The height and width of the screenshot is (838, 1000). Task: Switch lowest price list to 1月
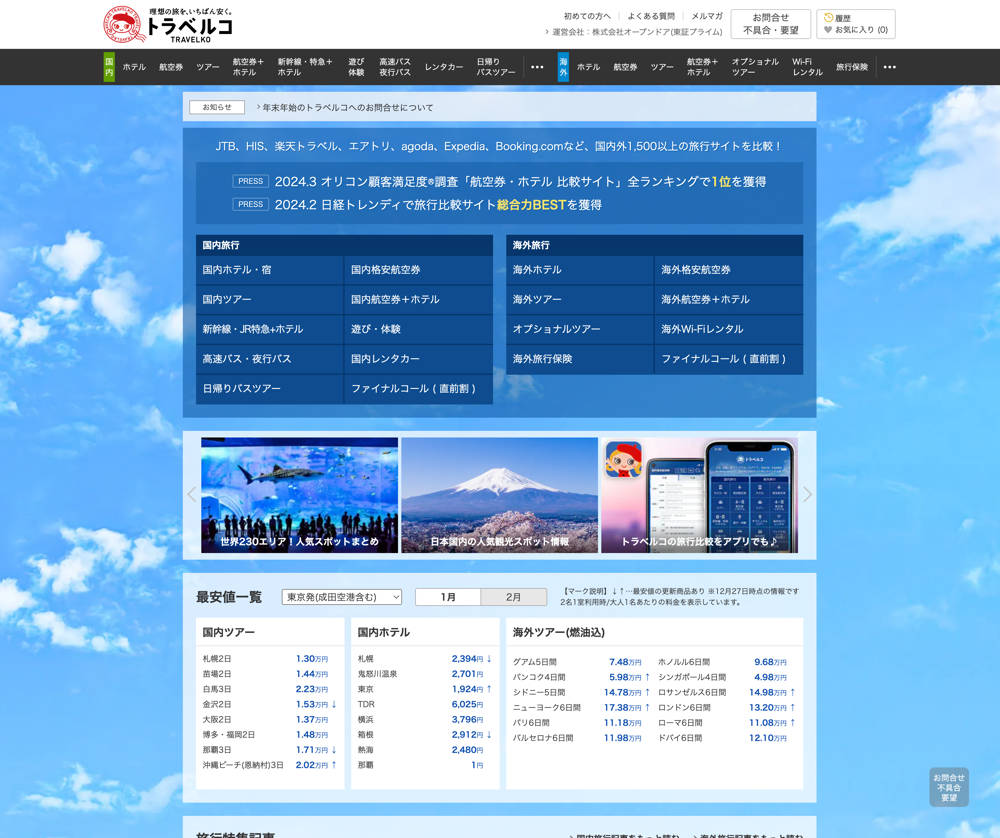click(448, 597)
